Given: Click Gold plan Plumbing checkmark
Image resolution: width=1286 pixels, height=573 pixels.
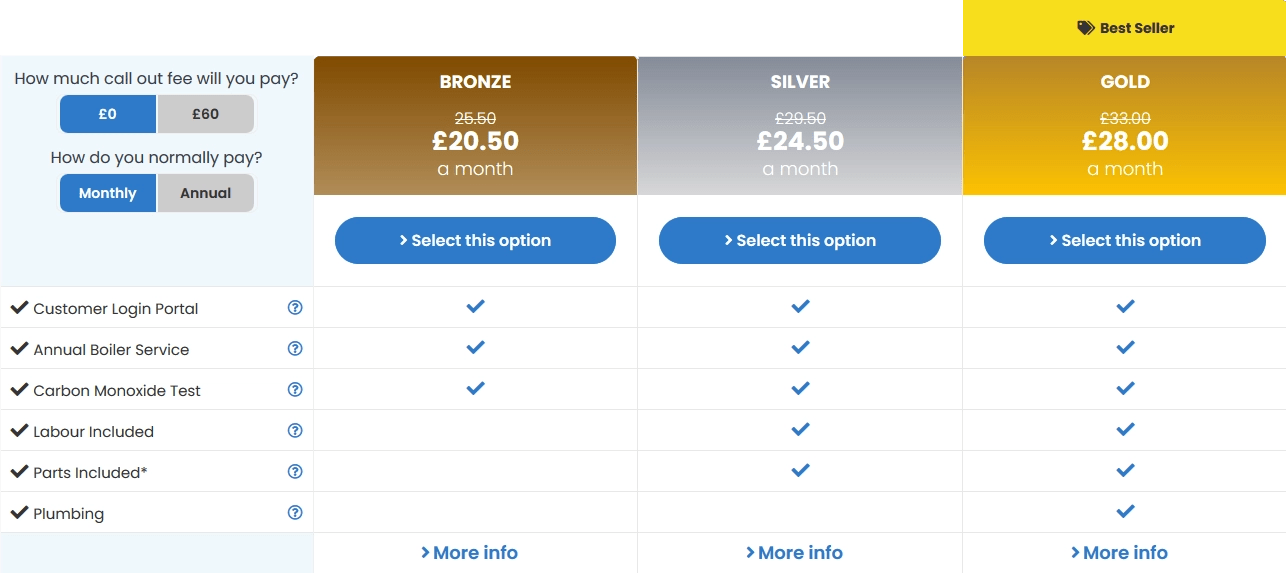Looking at the screenshot, I should [1125, 511].
